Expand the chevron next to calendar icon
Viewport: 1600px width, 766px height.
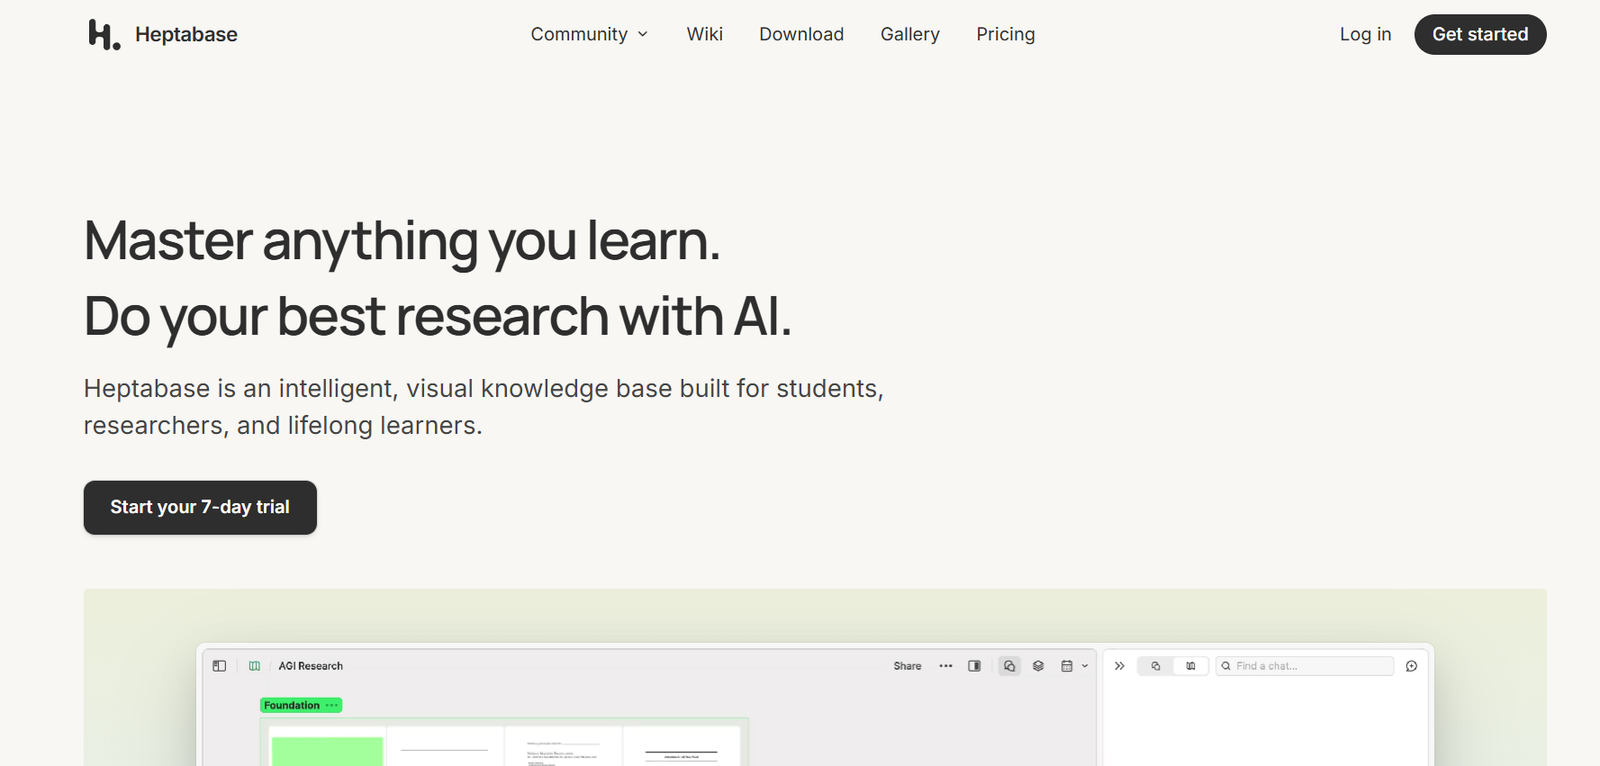(x=1085, y=666)
